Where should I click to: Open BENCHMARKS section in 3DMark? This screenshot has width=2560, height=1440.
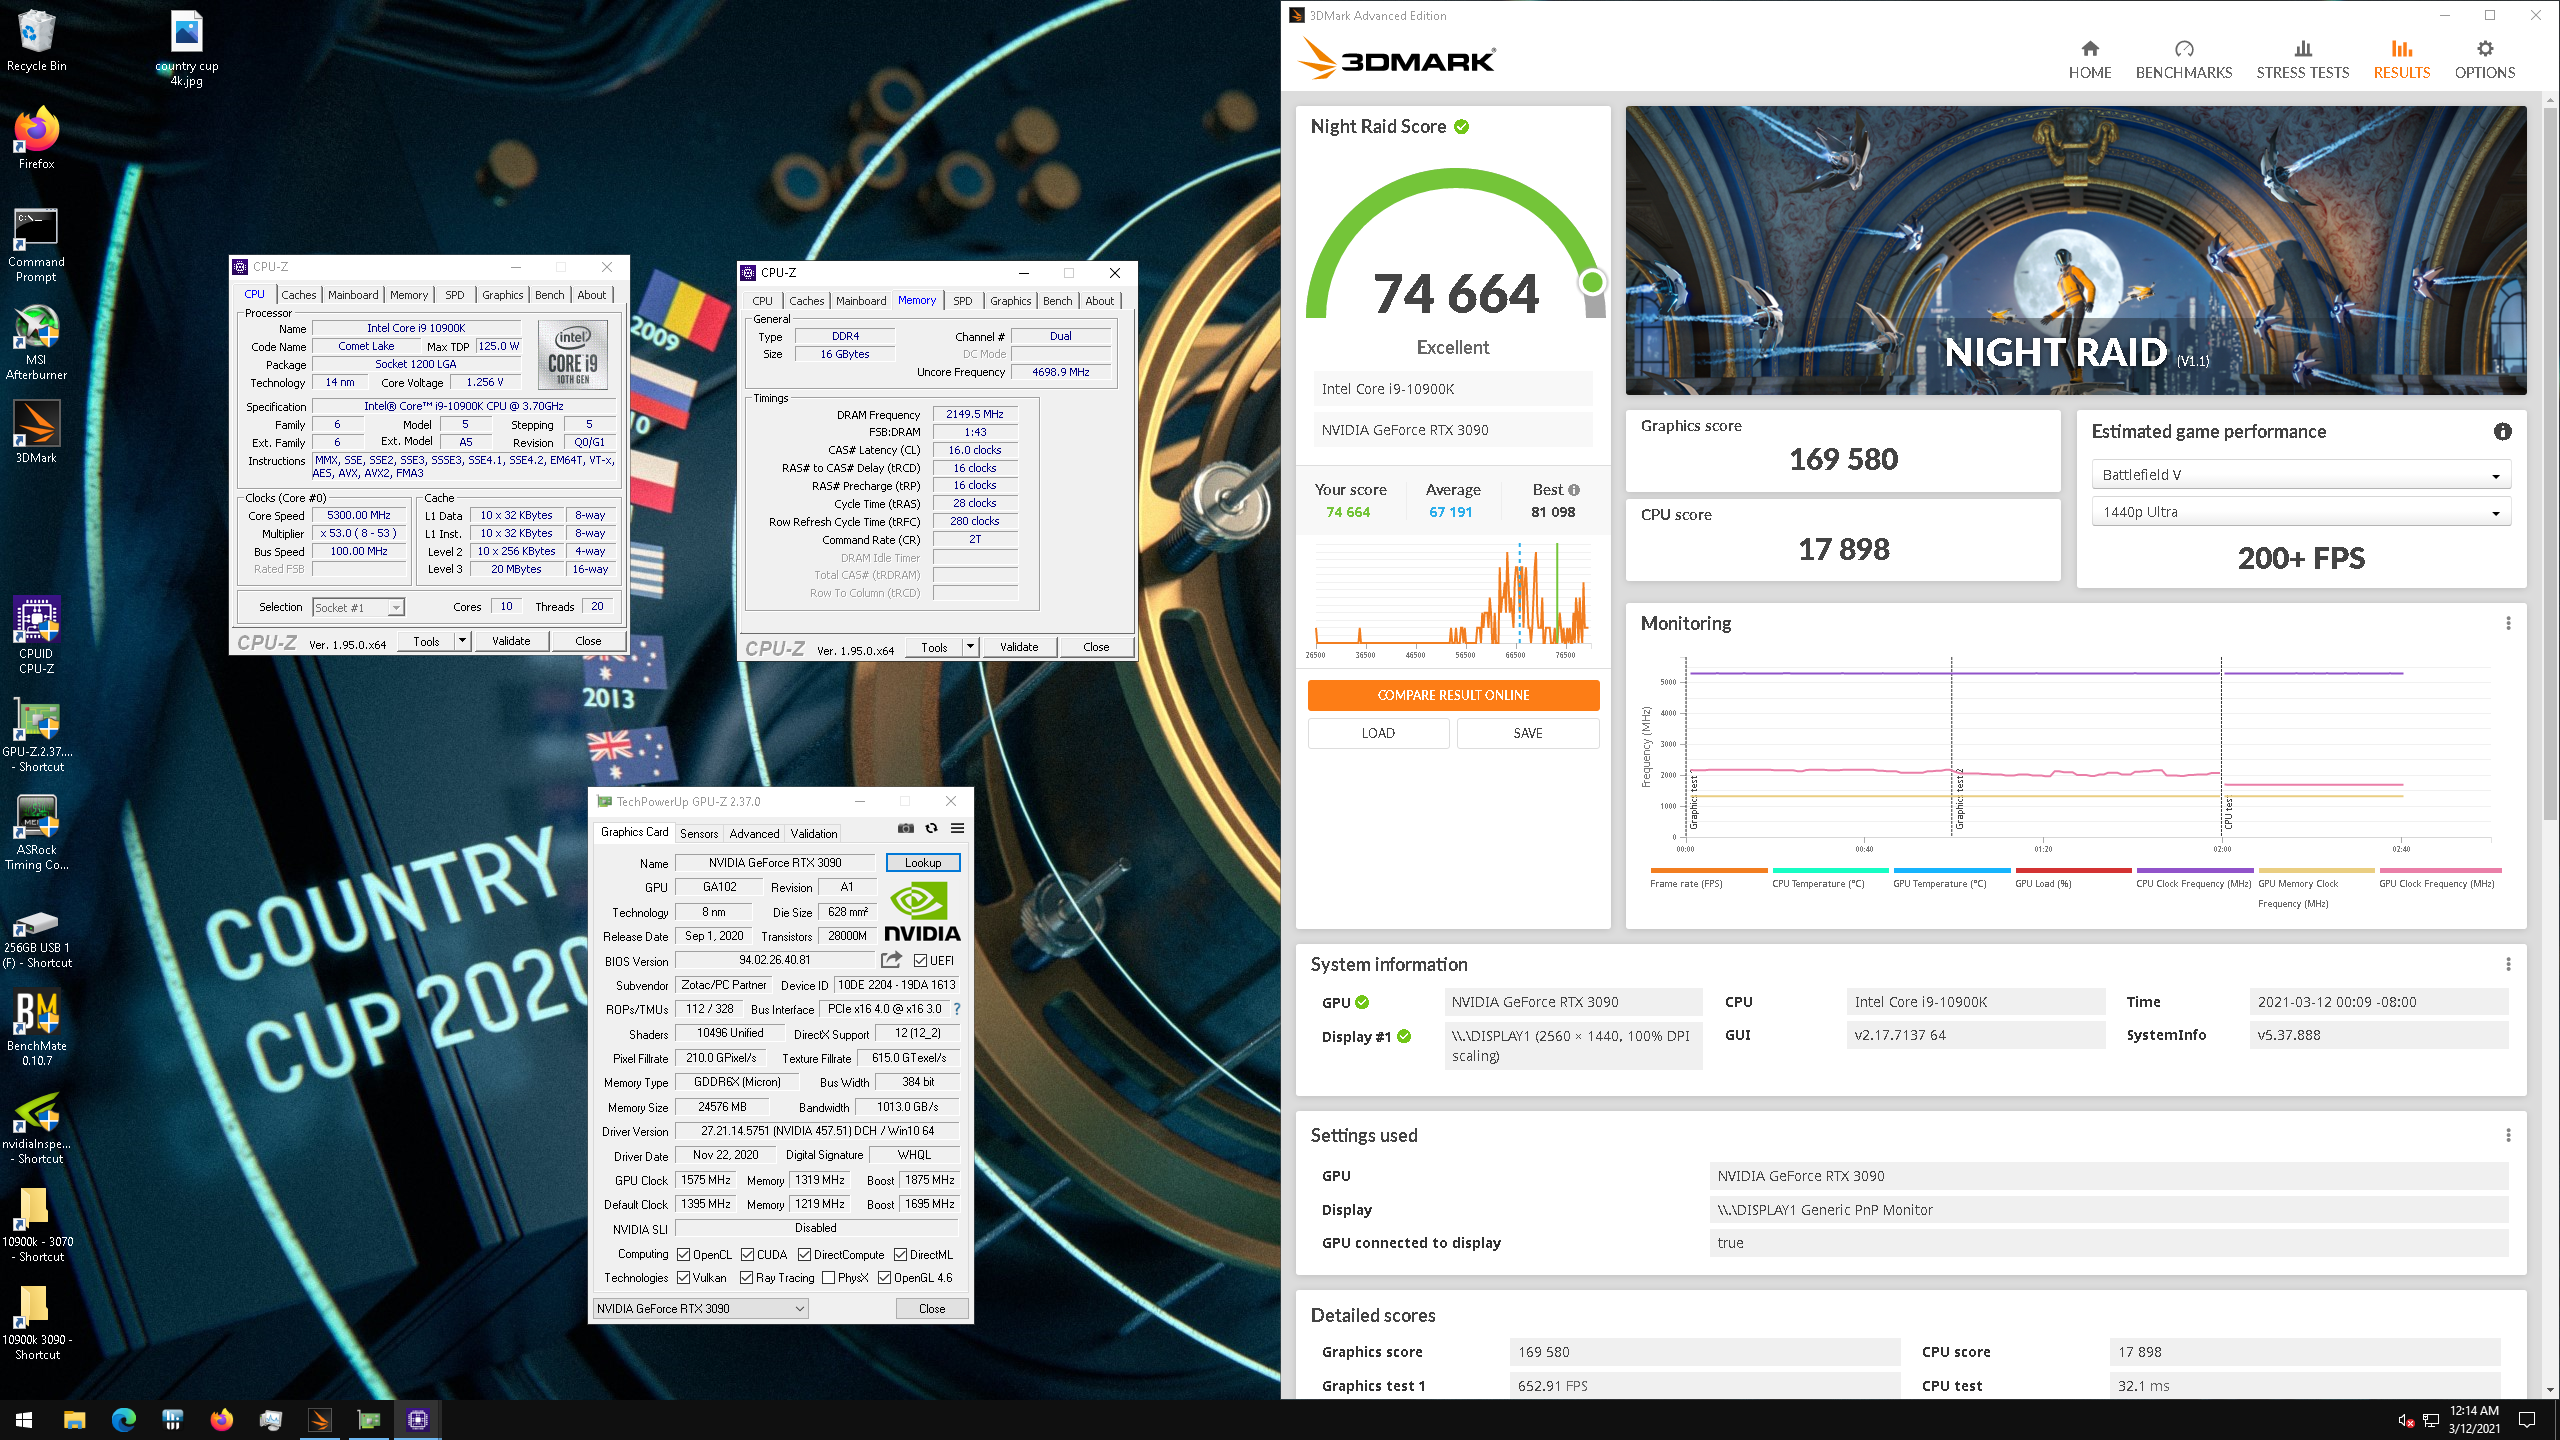[x=2183, y=60]
